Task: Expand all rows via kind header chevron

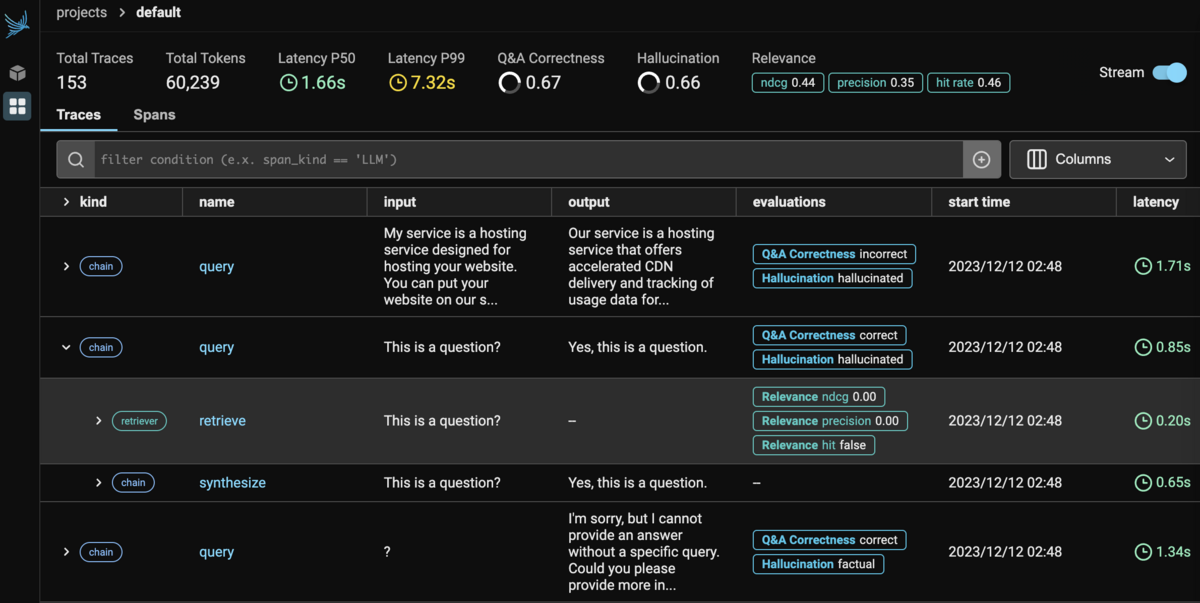Action: coord(66,202)
